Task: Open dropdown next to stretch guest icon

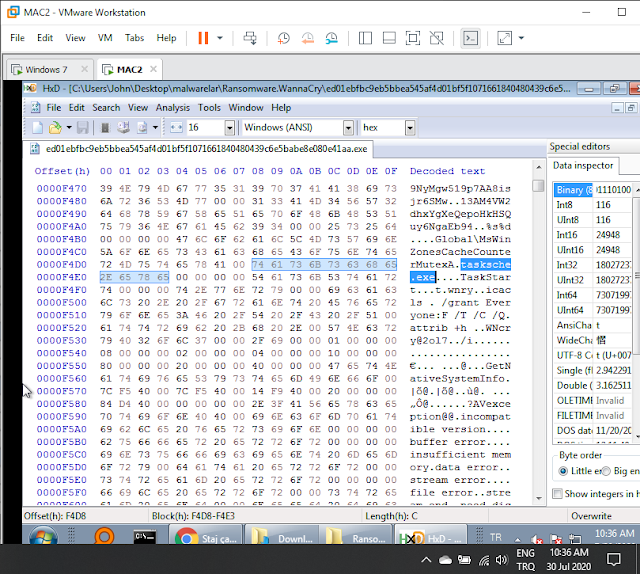Action: coord(521,38)
